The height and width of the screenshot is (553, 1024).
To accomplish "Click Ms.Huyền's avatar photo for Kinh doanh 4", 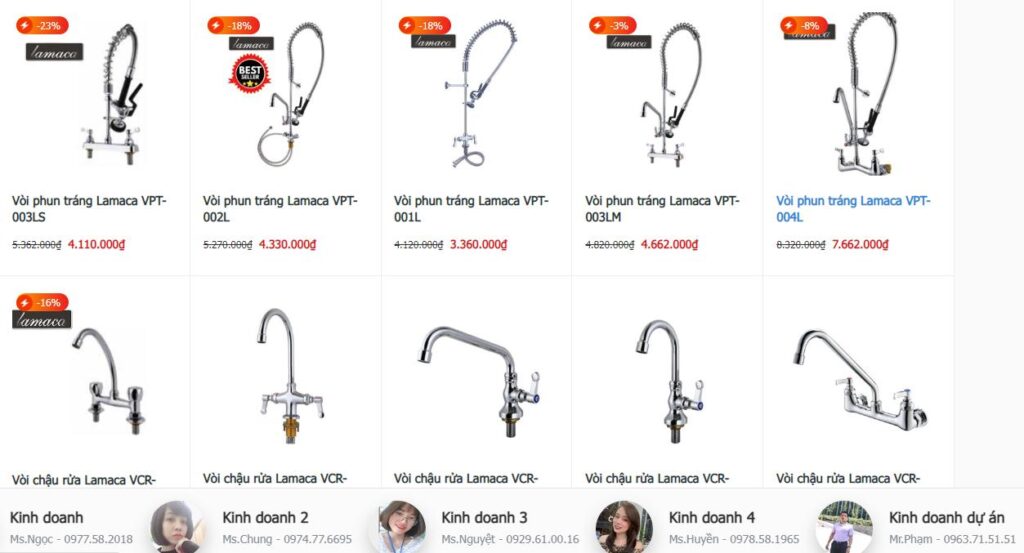I will pyautogui.click(x=622, y=527).
